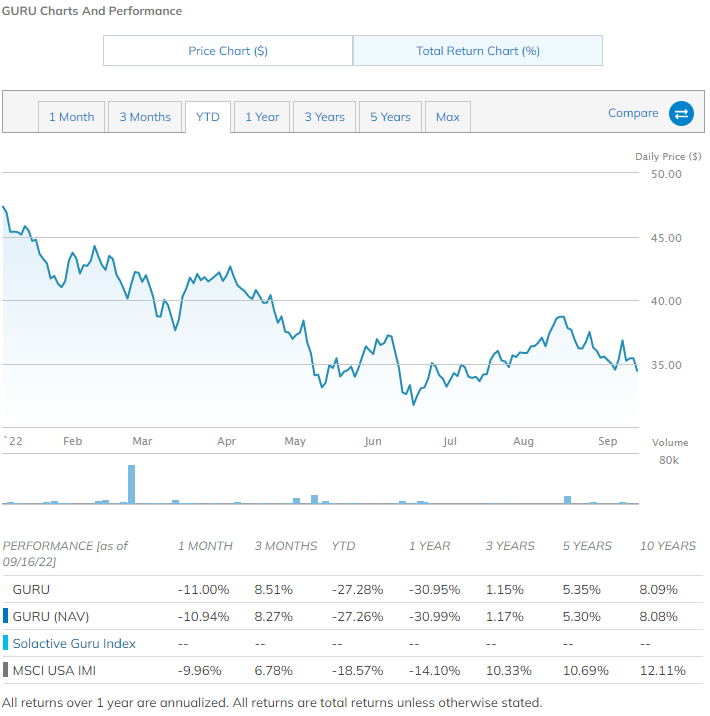Viewport: 710px width, 716px height.
Task: Click the Solactive Guru Index cyan marker
Action: coord(5,643)
